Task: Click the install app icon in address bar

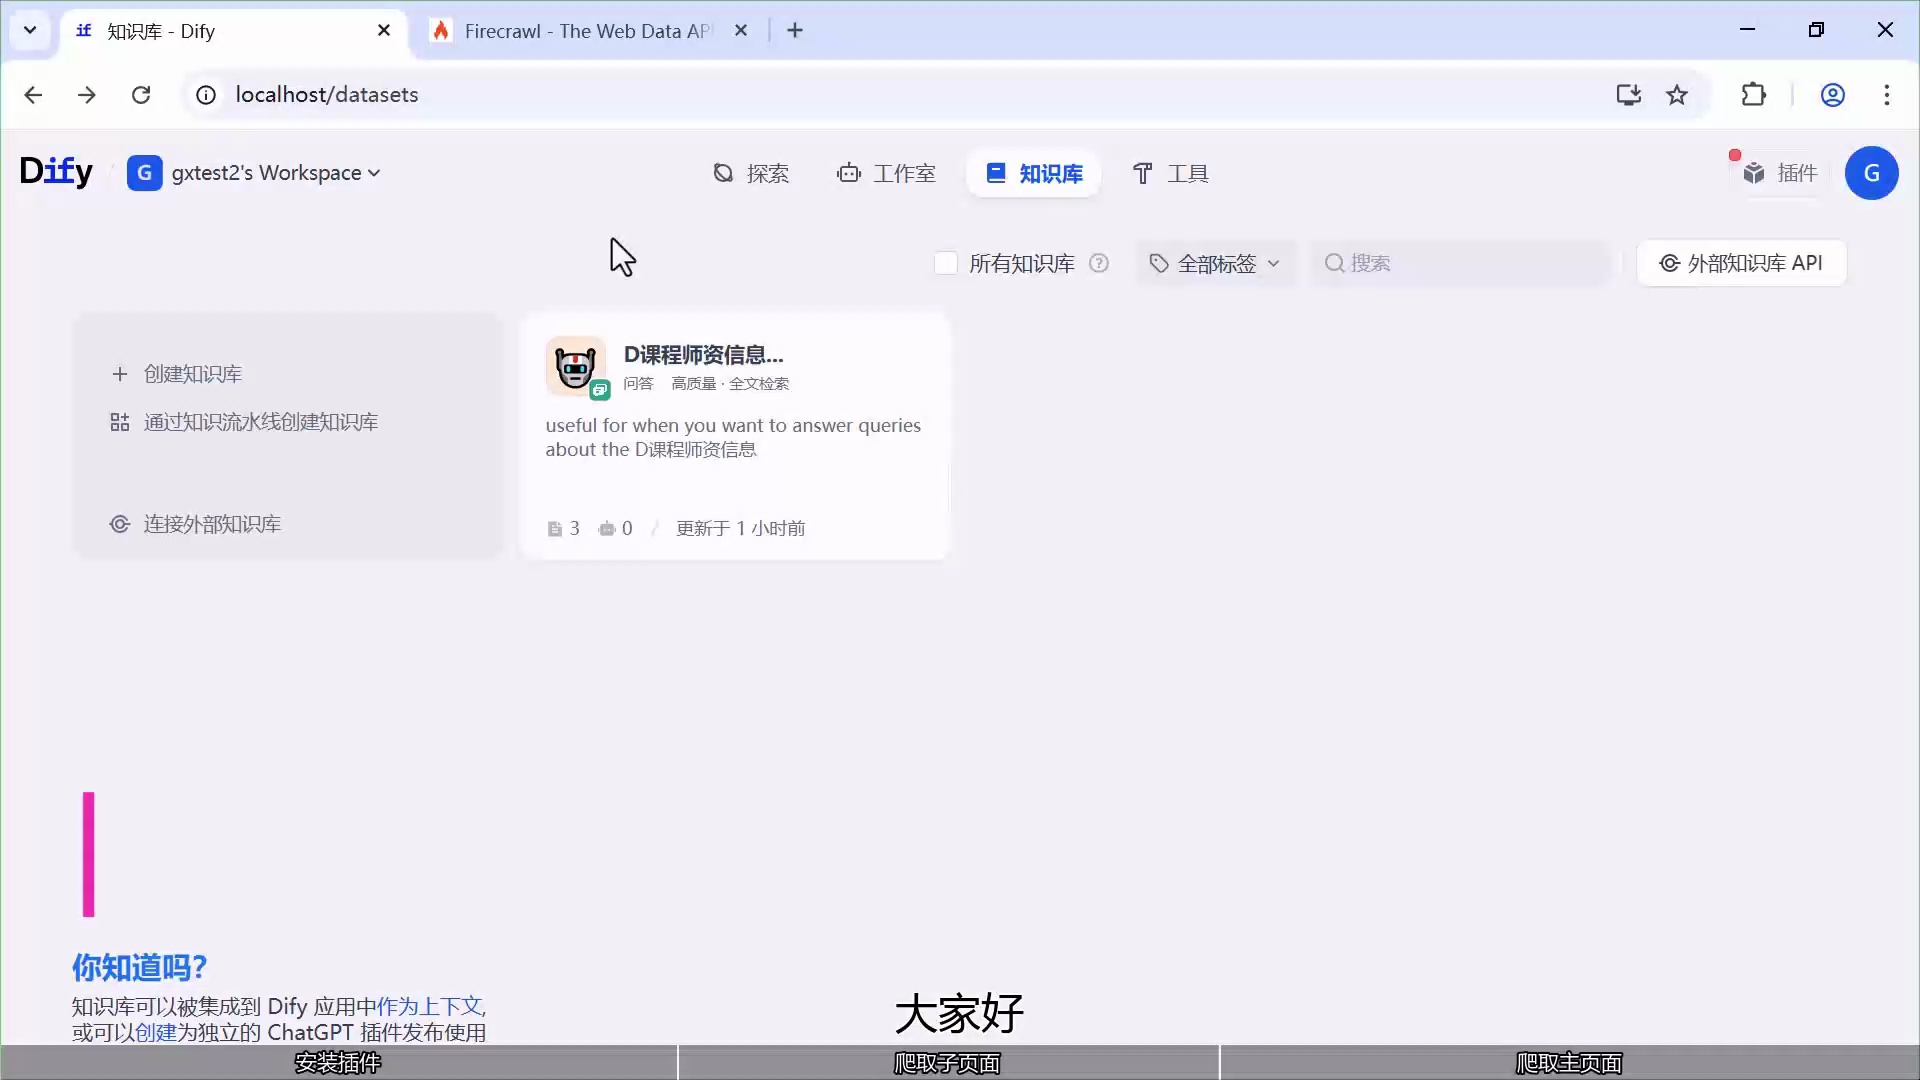Action: pyautogui.click(x=1629, y=95)
